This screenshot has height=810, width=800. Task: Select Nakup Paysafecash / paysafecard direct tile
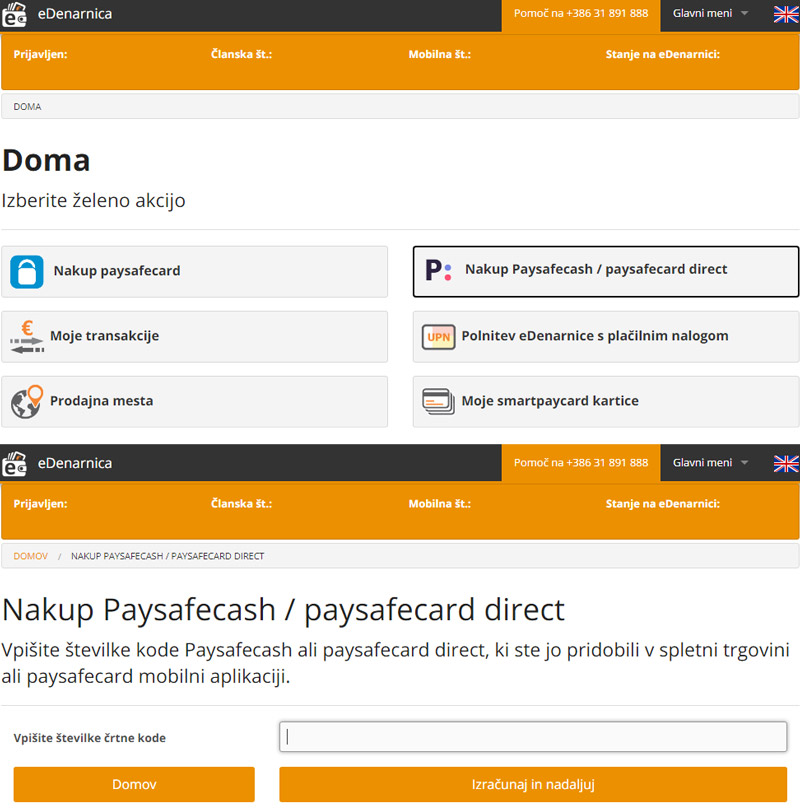click(606, 271)
